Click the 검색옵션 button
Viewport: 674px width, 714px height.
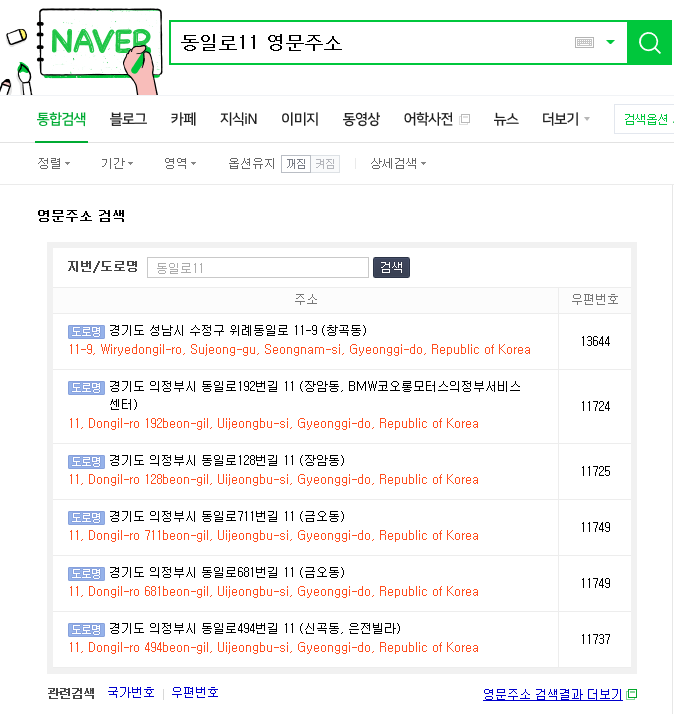pyautogui.click(x=645, y=119)
